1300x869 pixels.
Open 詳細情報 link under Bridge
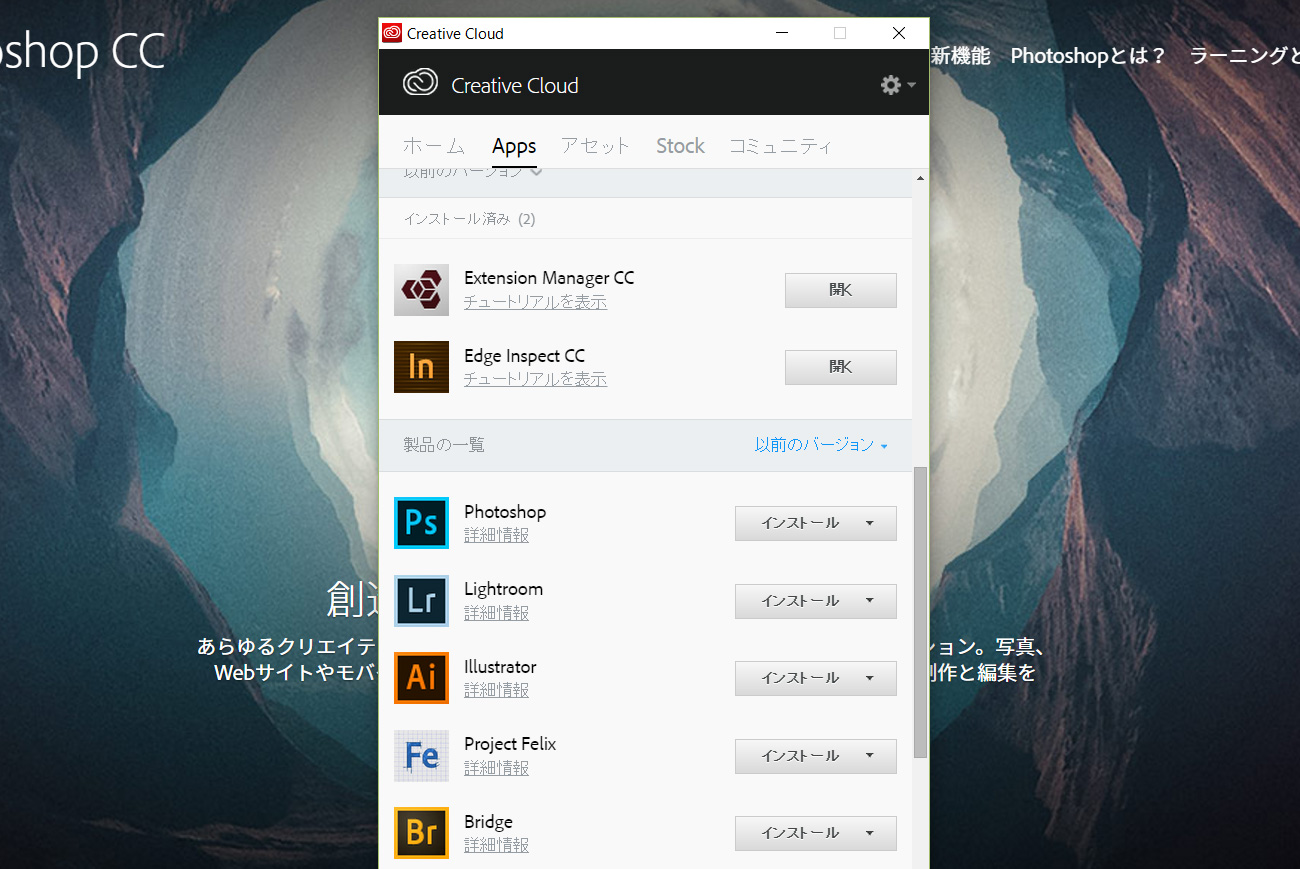click(496, 845)
